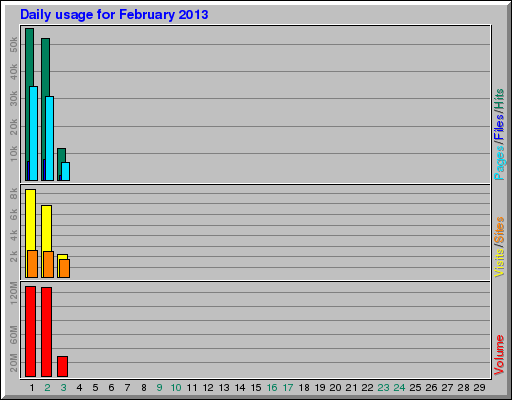Click the '20M' y-axis label
512x400 pixels.
click(x=13, y=363)
